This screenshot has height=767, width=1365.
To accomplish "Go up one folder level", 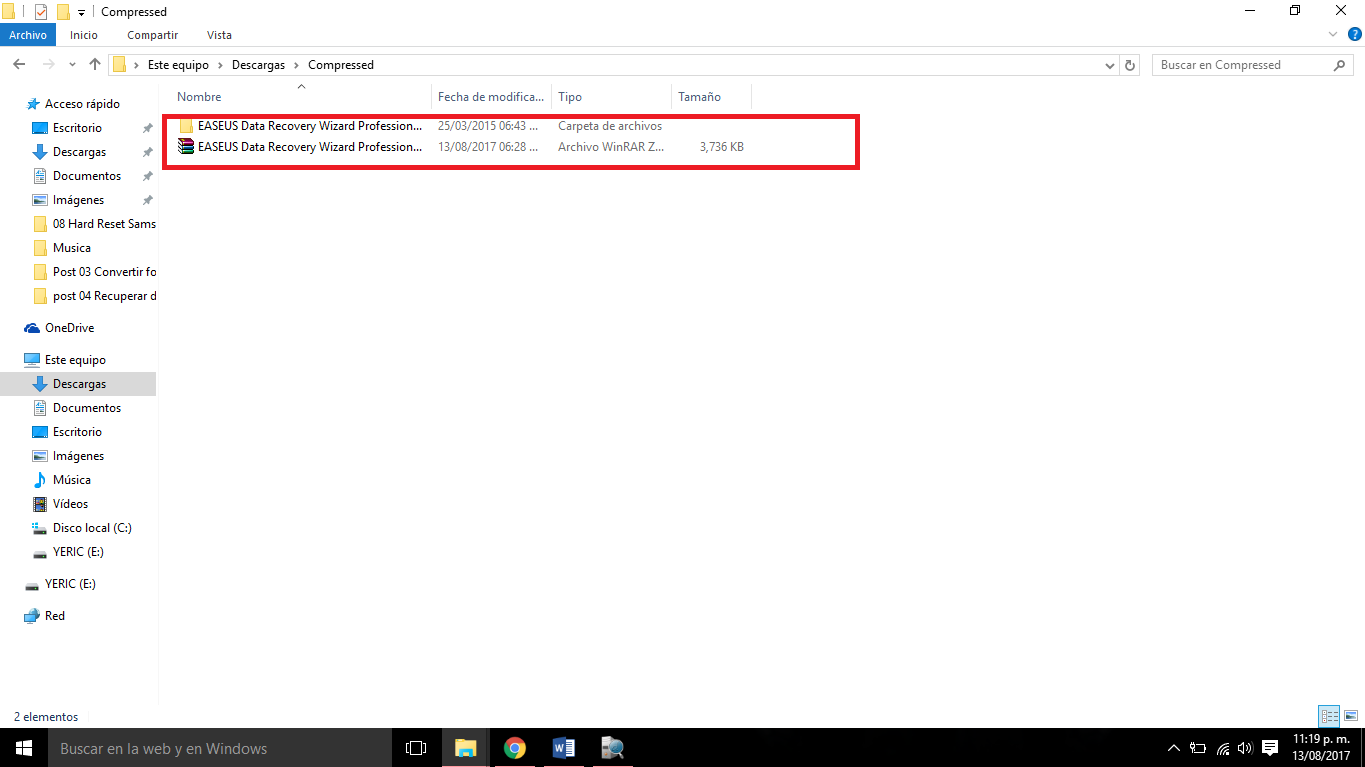I will 95,64.
